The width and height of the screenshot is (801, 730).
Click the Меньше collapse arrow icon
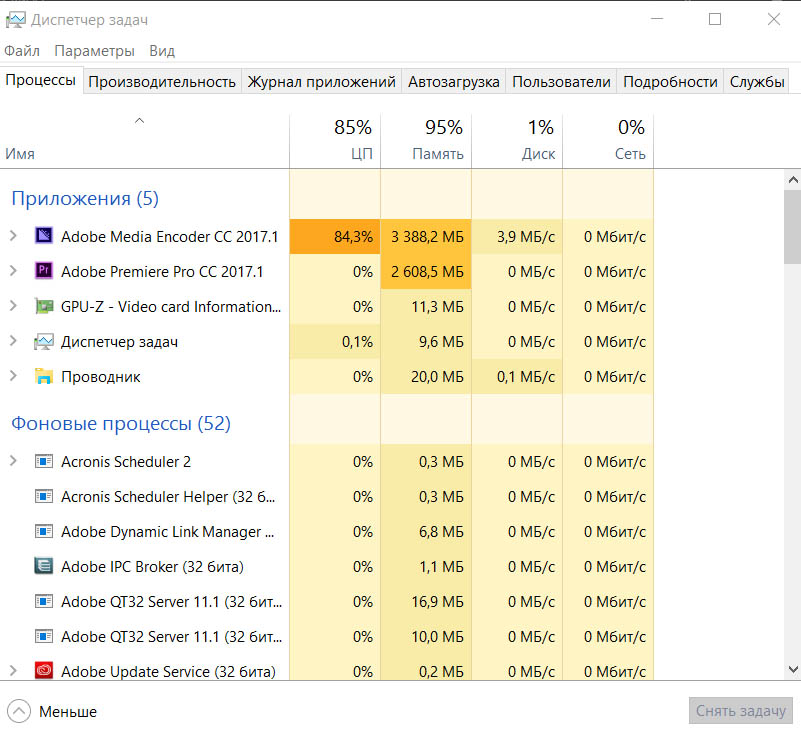coord(19,711)
